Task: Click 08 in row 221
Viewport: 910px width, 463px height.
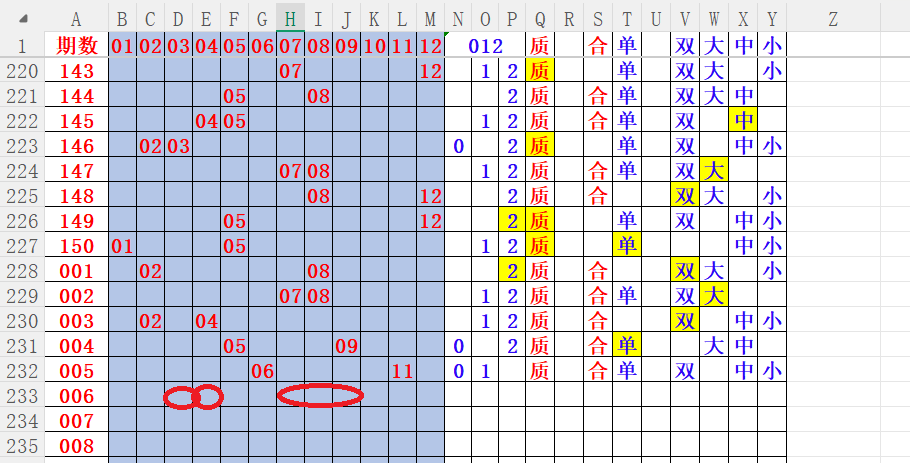Action: click(318, 96)
